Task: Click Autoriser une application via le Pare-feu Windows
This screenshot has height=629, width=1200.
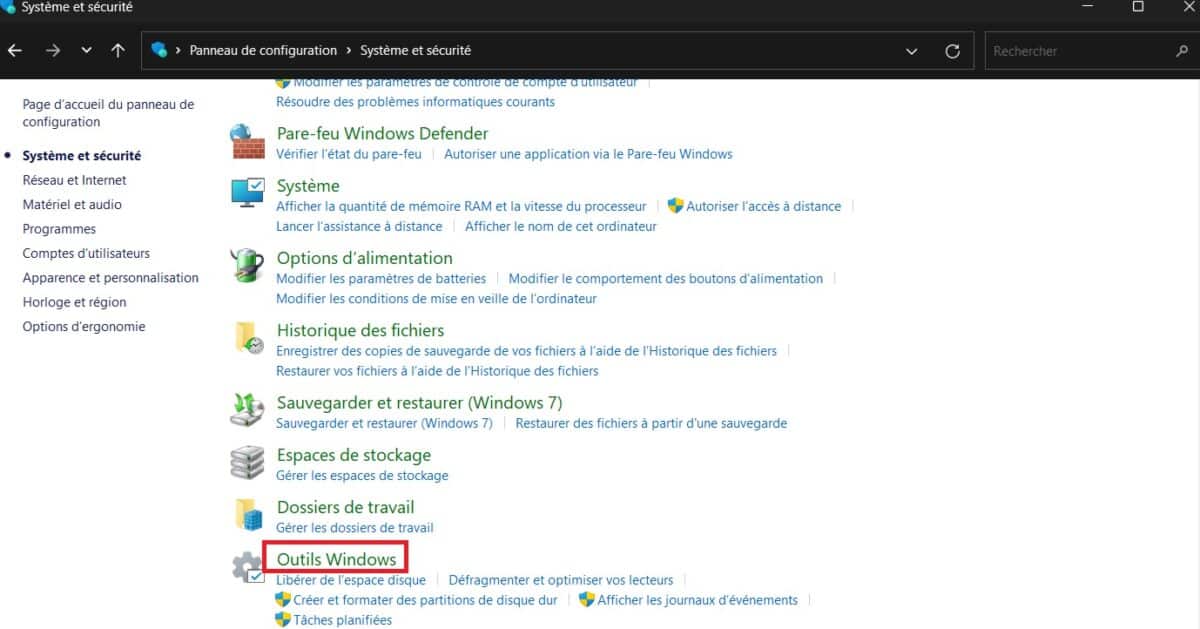Action: coord(588,154)
